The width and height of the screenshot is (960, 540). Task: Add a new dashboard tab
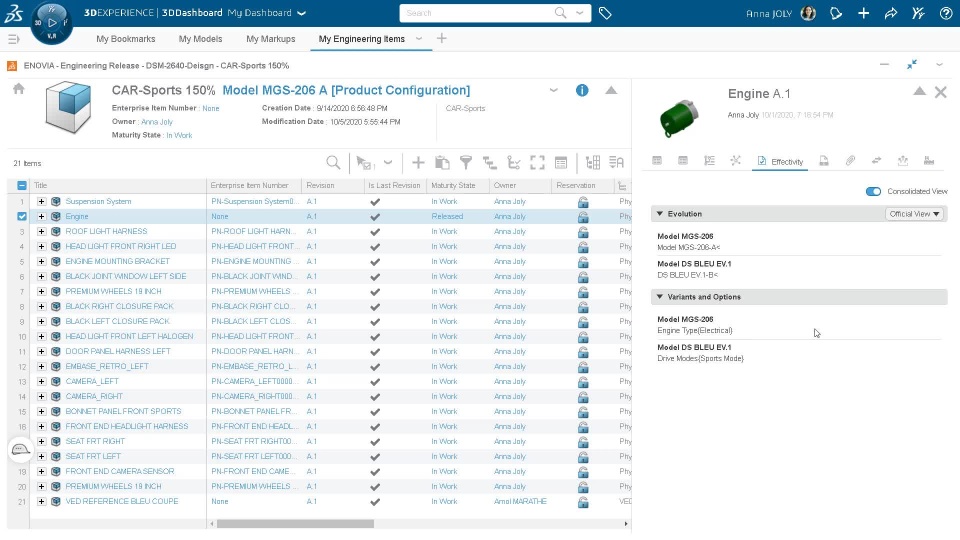441,39
